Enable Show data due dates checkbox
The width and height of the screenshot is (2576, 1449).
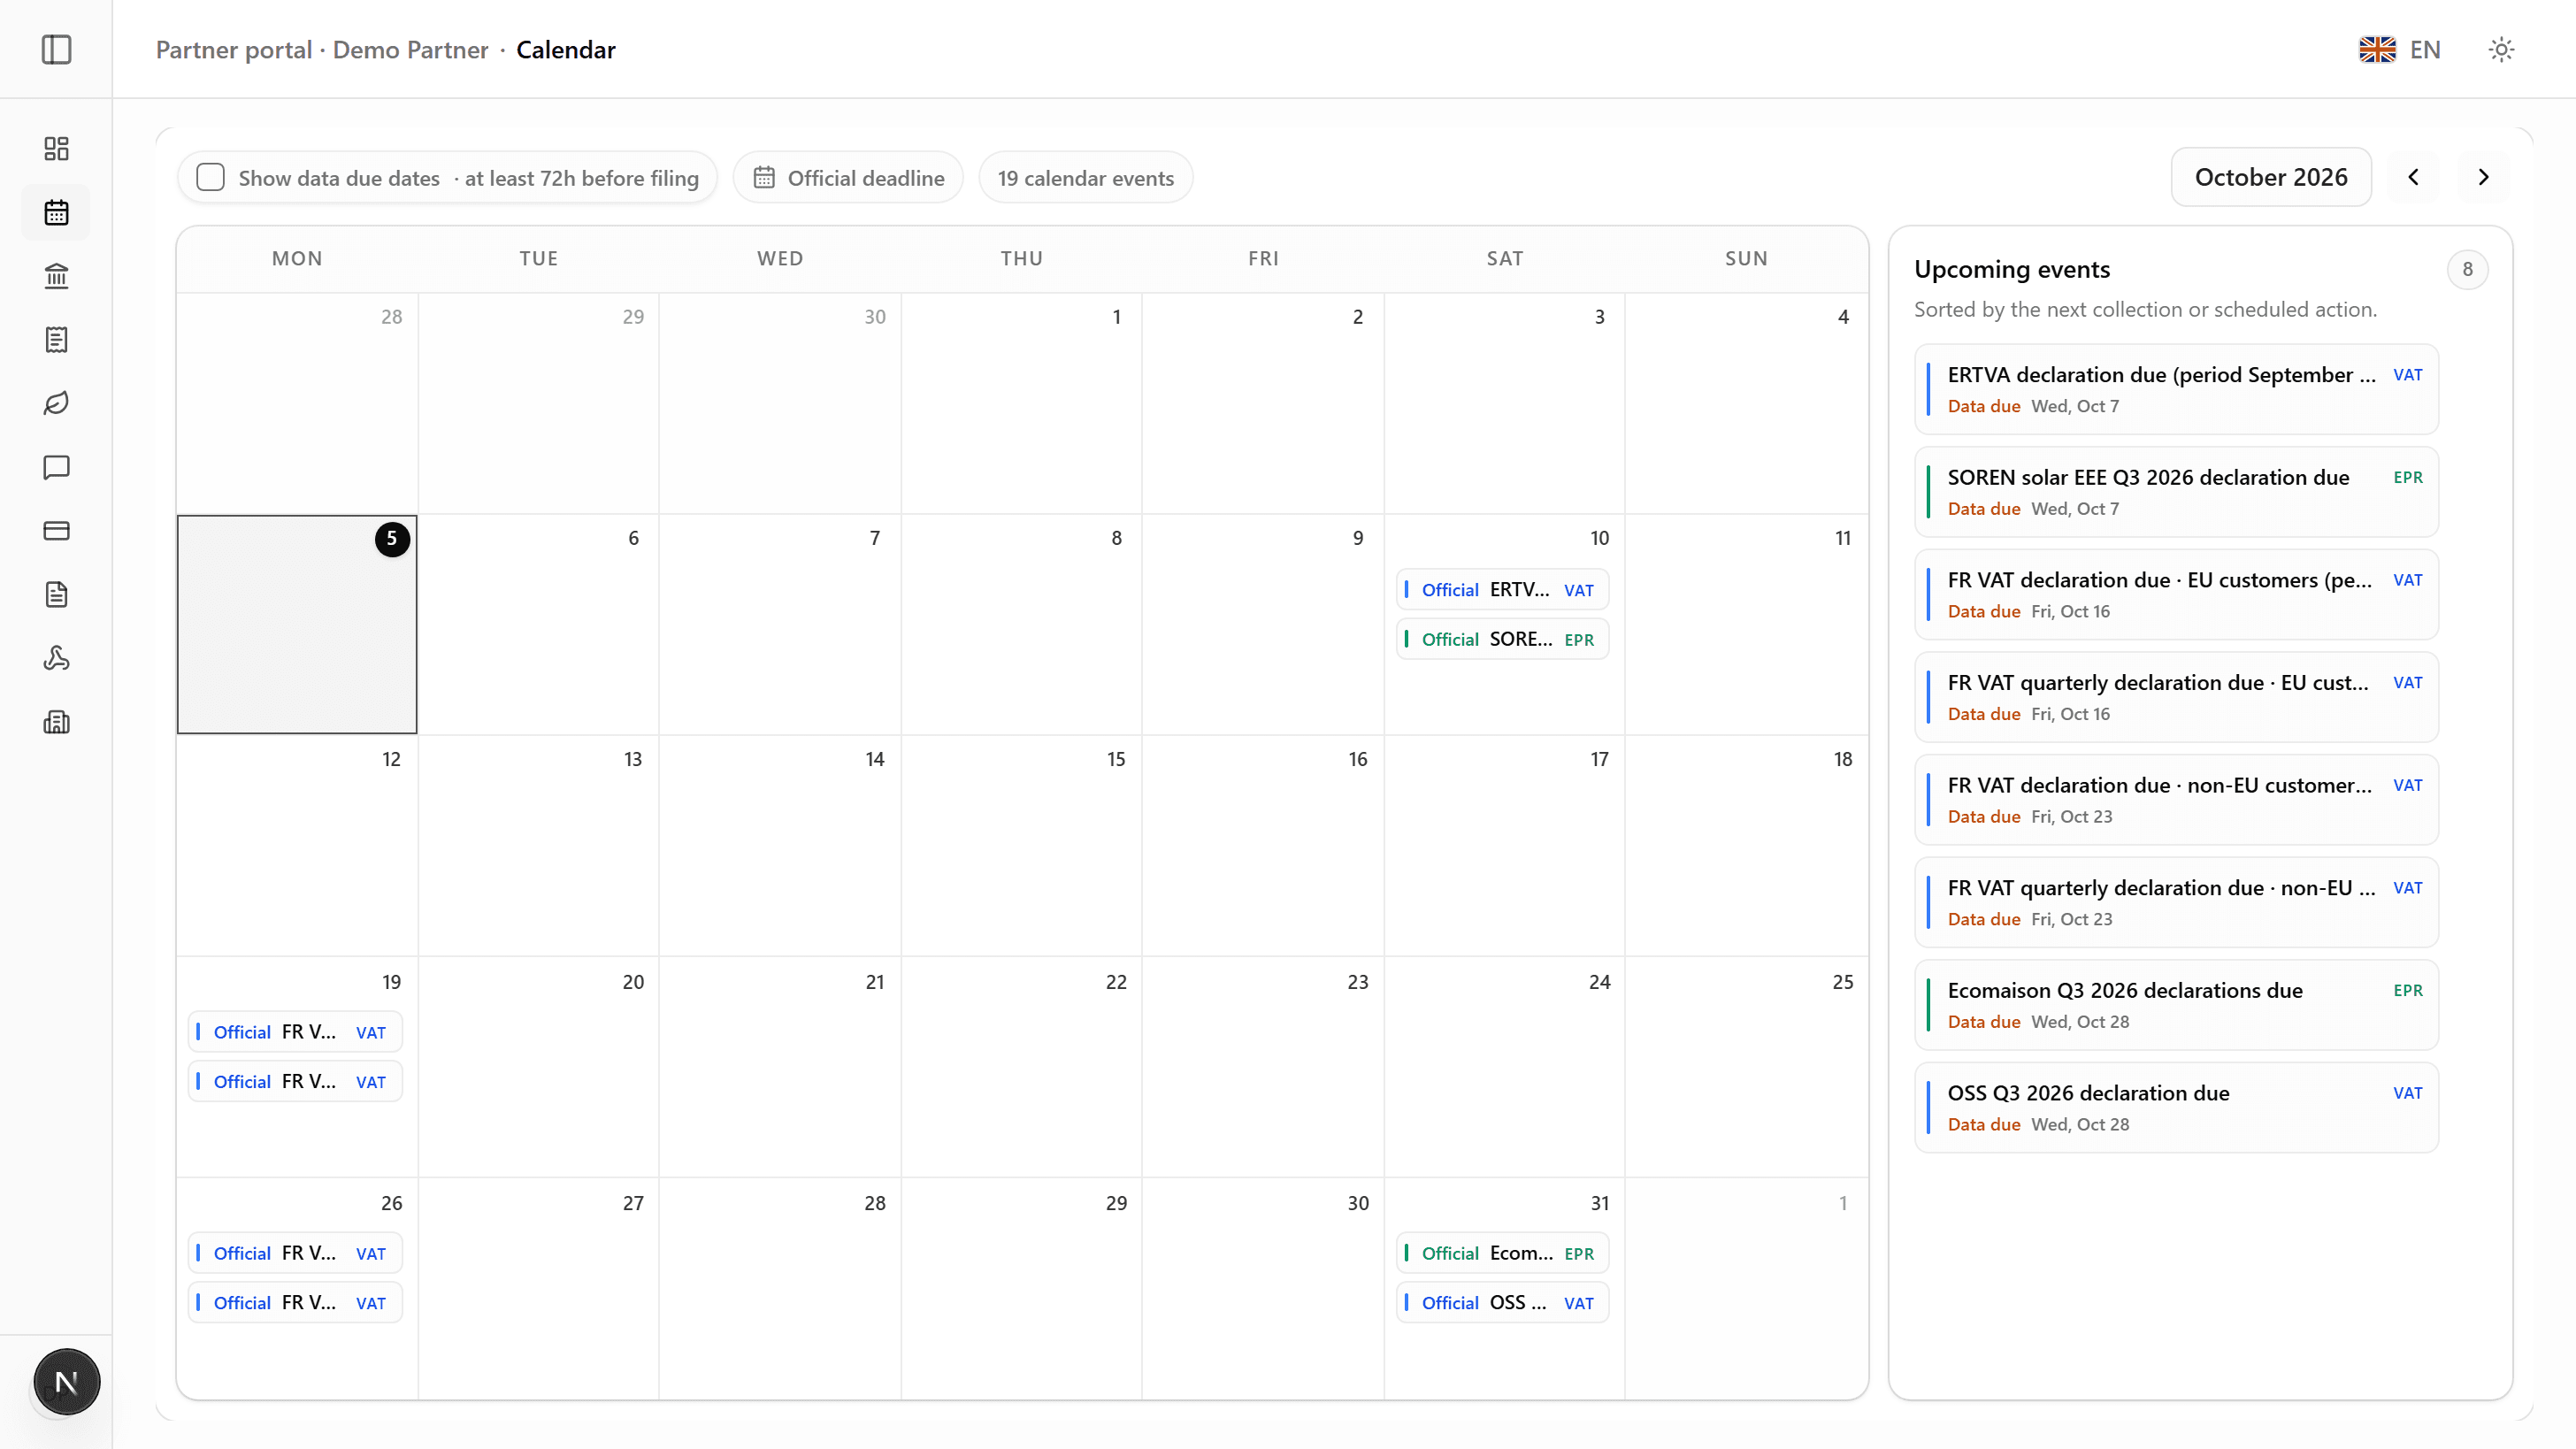click(x=210, y=177)
